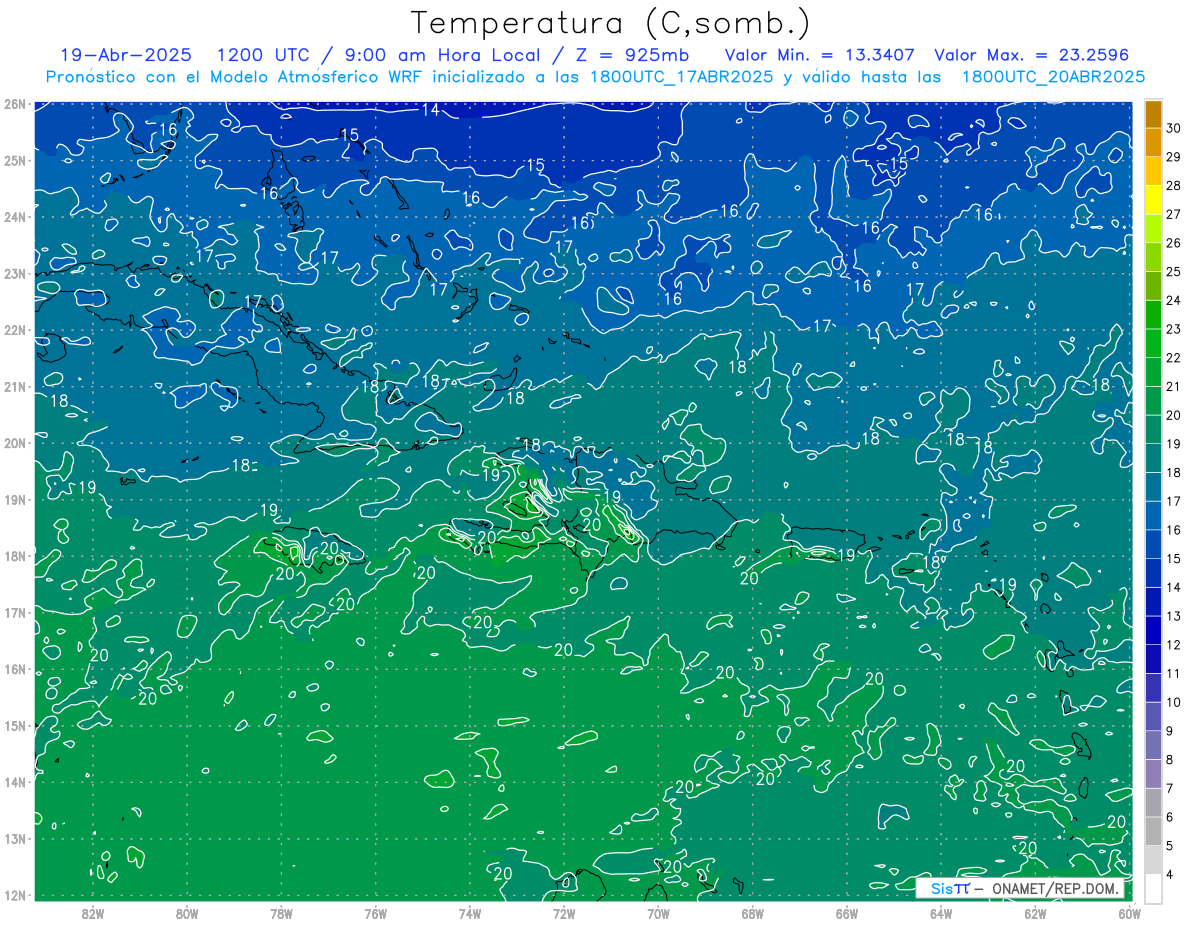
Task: Click the lime colorbar swatch between 25 and 26
Action: (1153, 257)
